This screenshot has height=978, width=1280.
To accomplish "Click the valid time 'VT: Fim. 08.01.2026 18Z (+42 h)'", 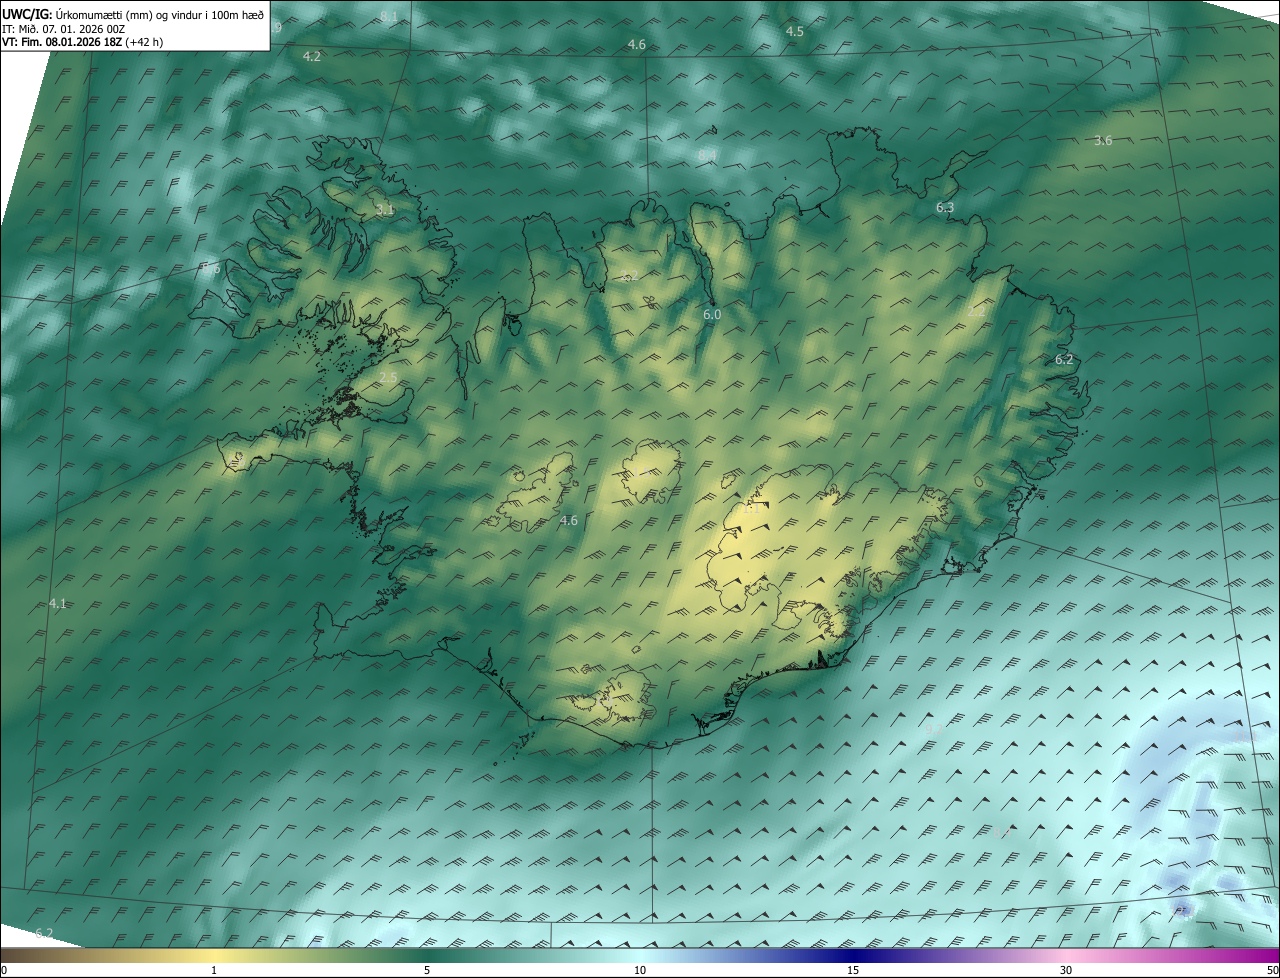I will point(83,42).
